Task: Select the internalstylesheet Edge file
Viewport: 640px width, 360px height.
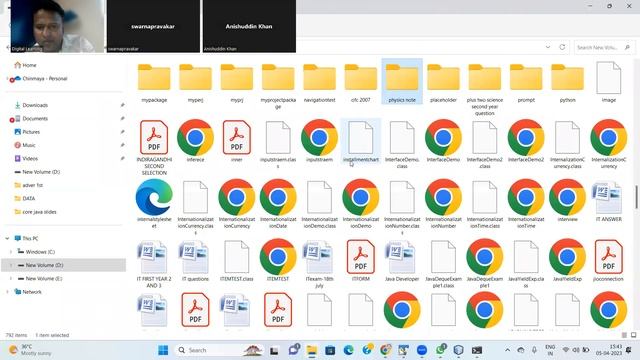Action: pos(154,203)
